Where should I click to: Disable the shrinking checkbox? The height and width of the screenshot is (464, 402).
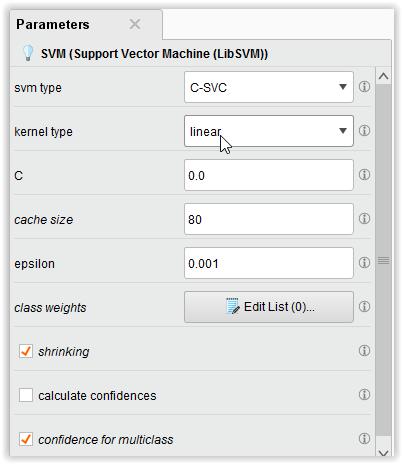(26, 351)
